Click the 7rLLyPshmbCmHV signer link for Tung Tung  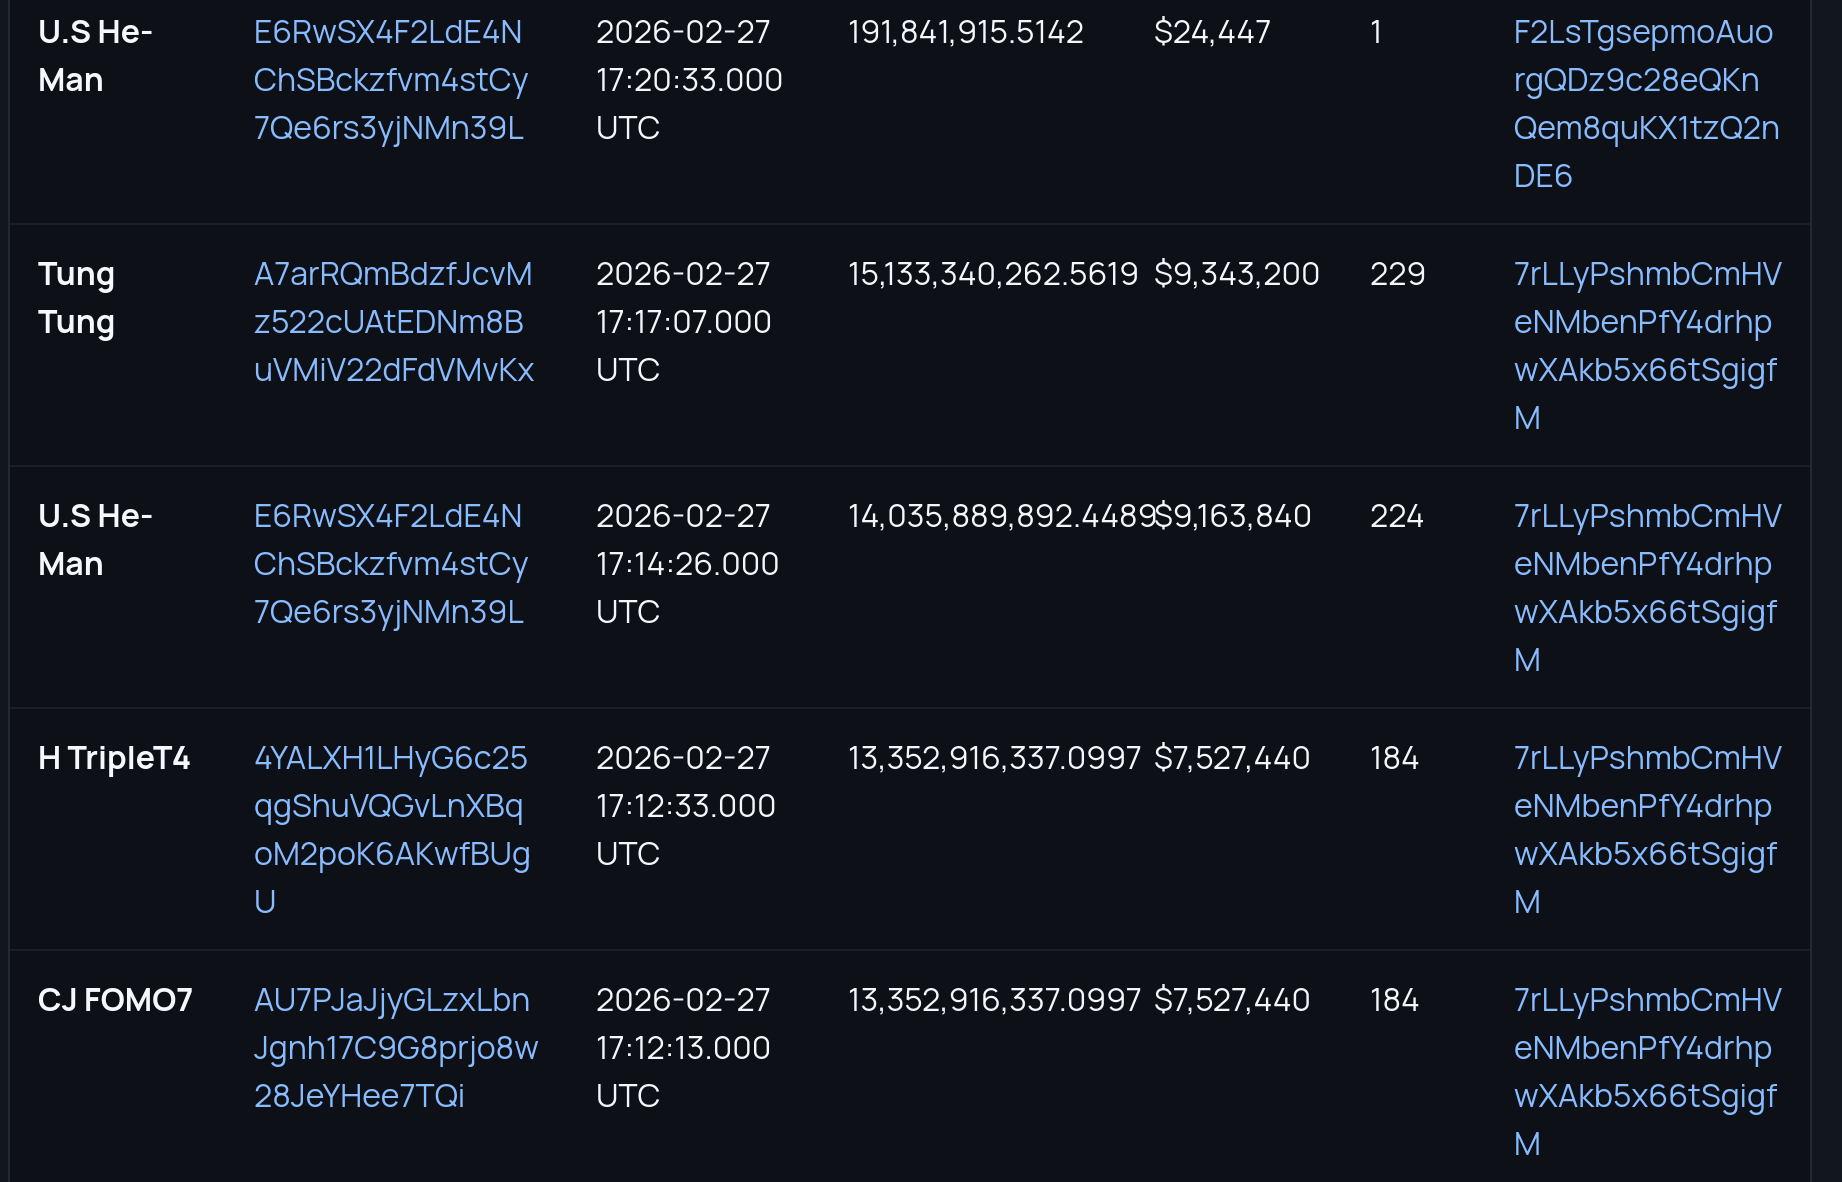point(1643,345)
